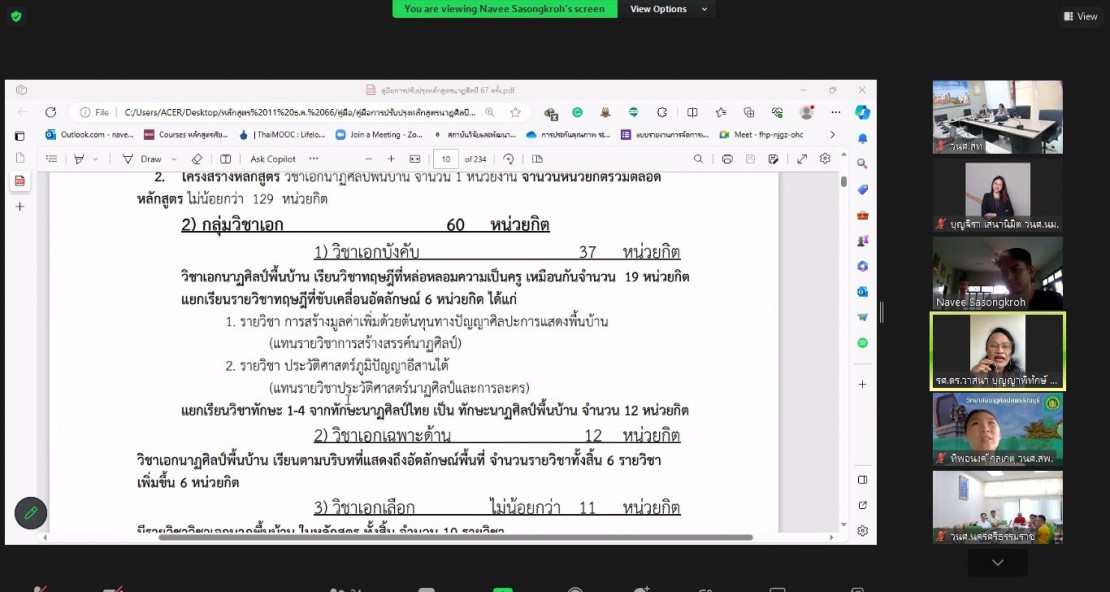
Task: Click the Zoom encryption shield icon
Action: click(16, 16)
